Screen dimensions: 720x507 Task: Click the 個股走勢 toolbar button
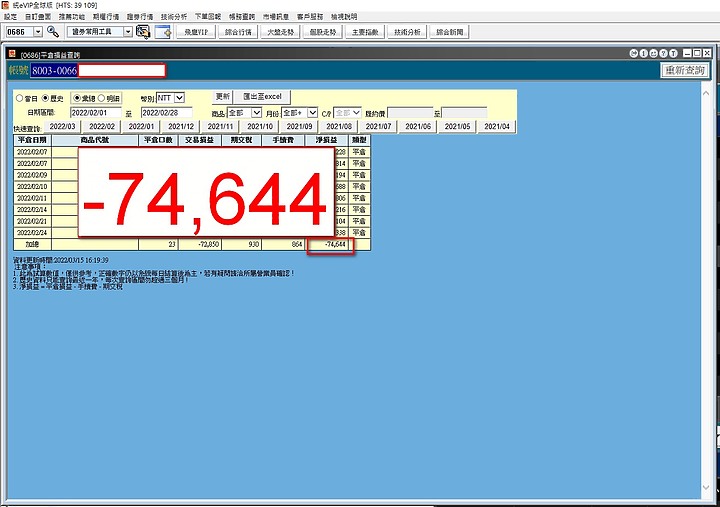323,32
